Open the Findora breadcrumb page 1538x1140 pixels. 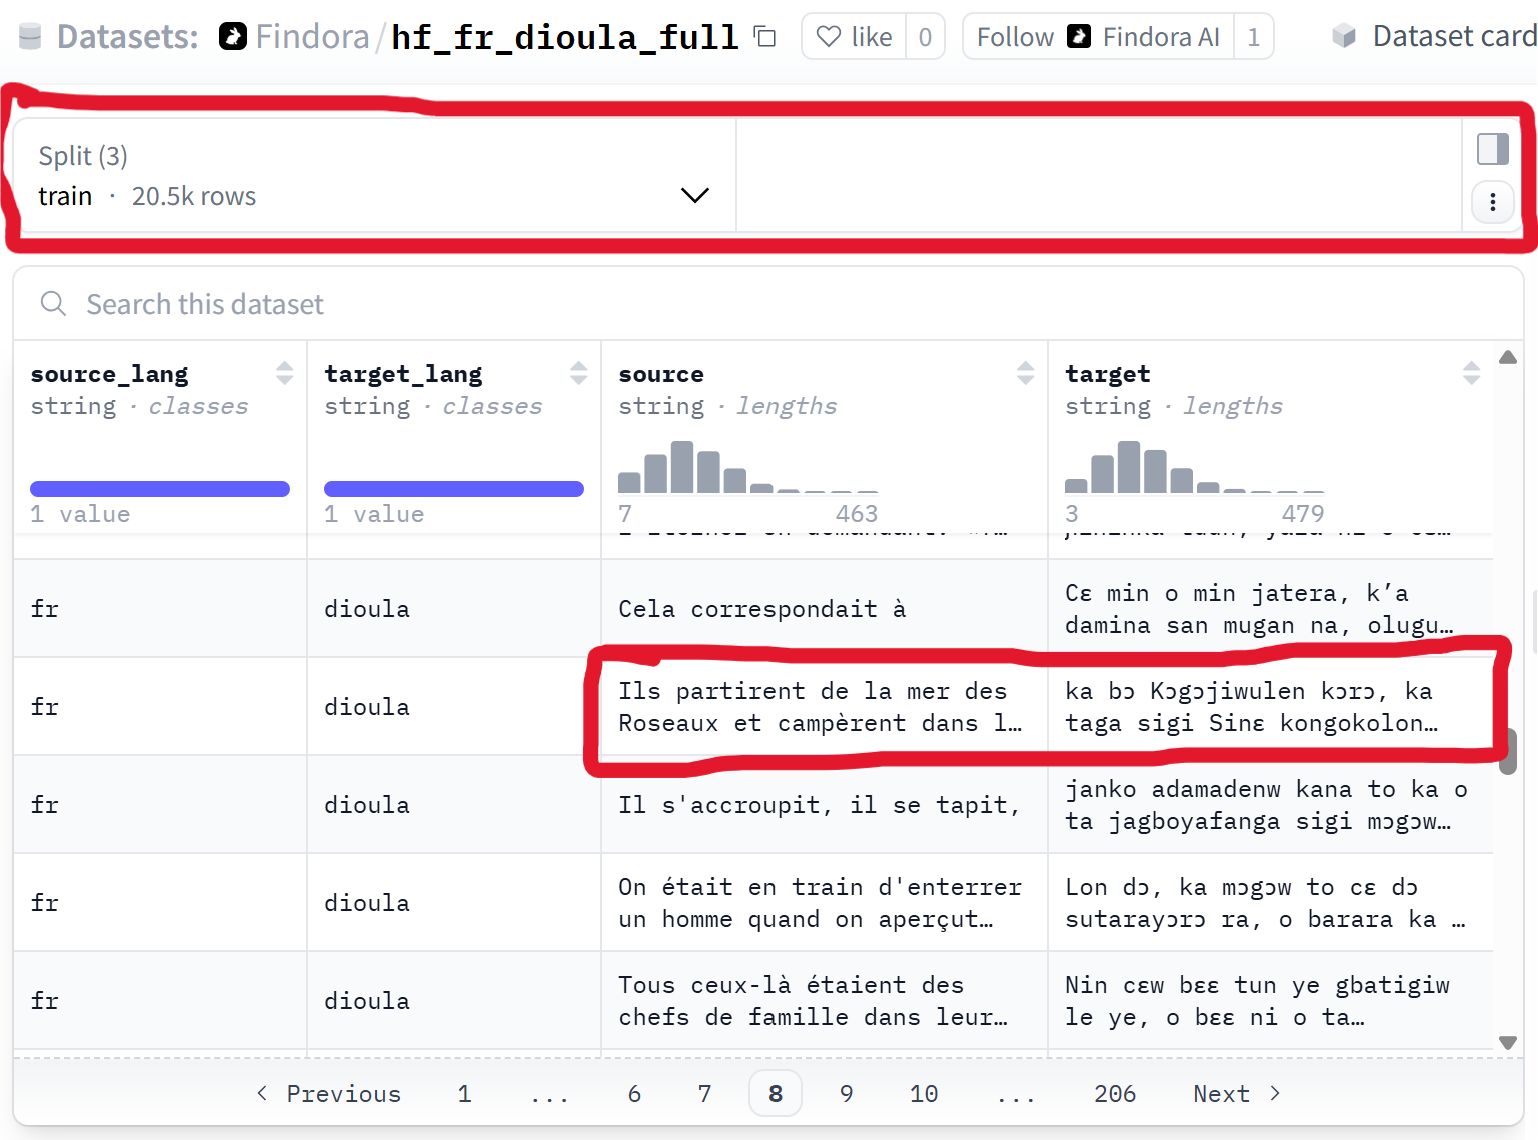click(311, 35)
